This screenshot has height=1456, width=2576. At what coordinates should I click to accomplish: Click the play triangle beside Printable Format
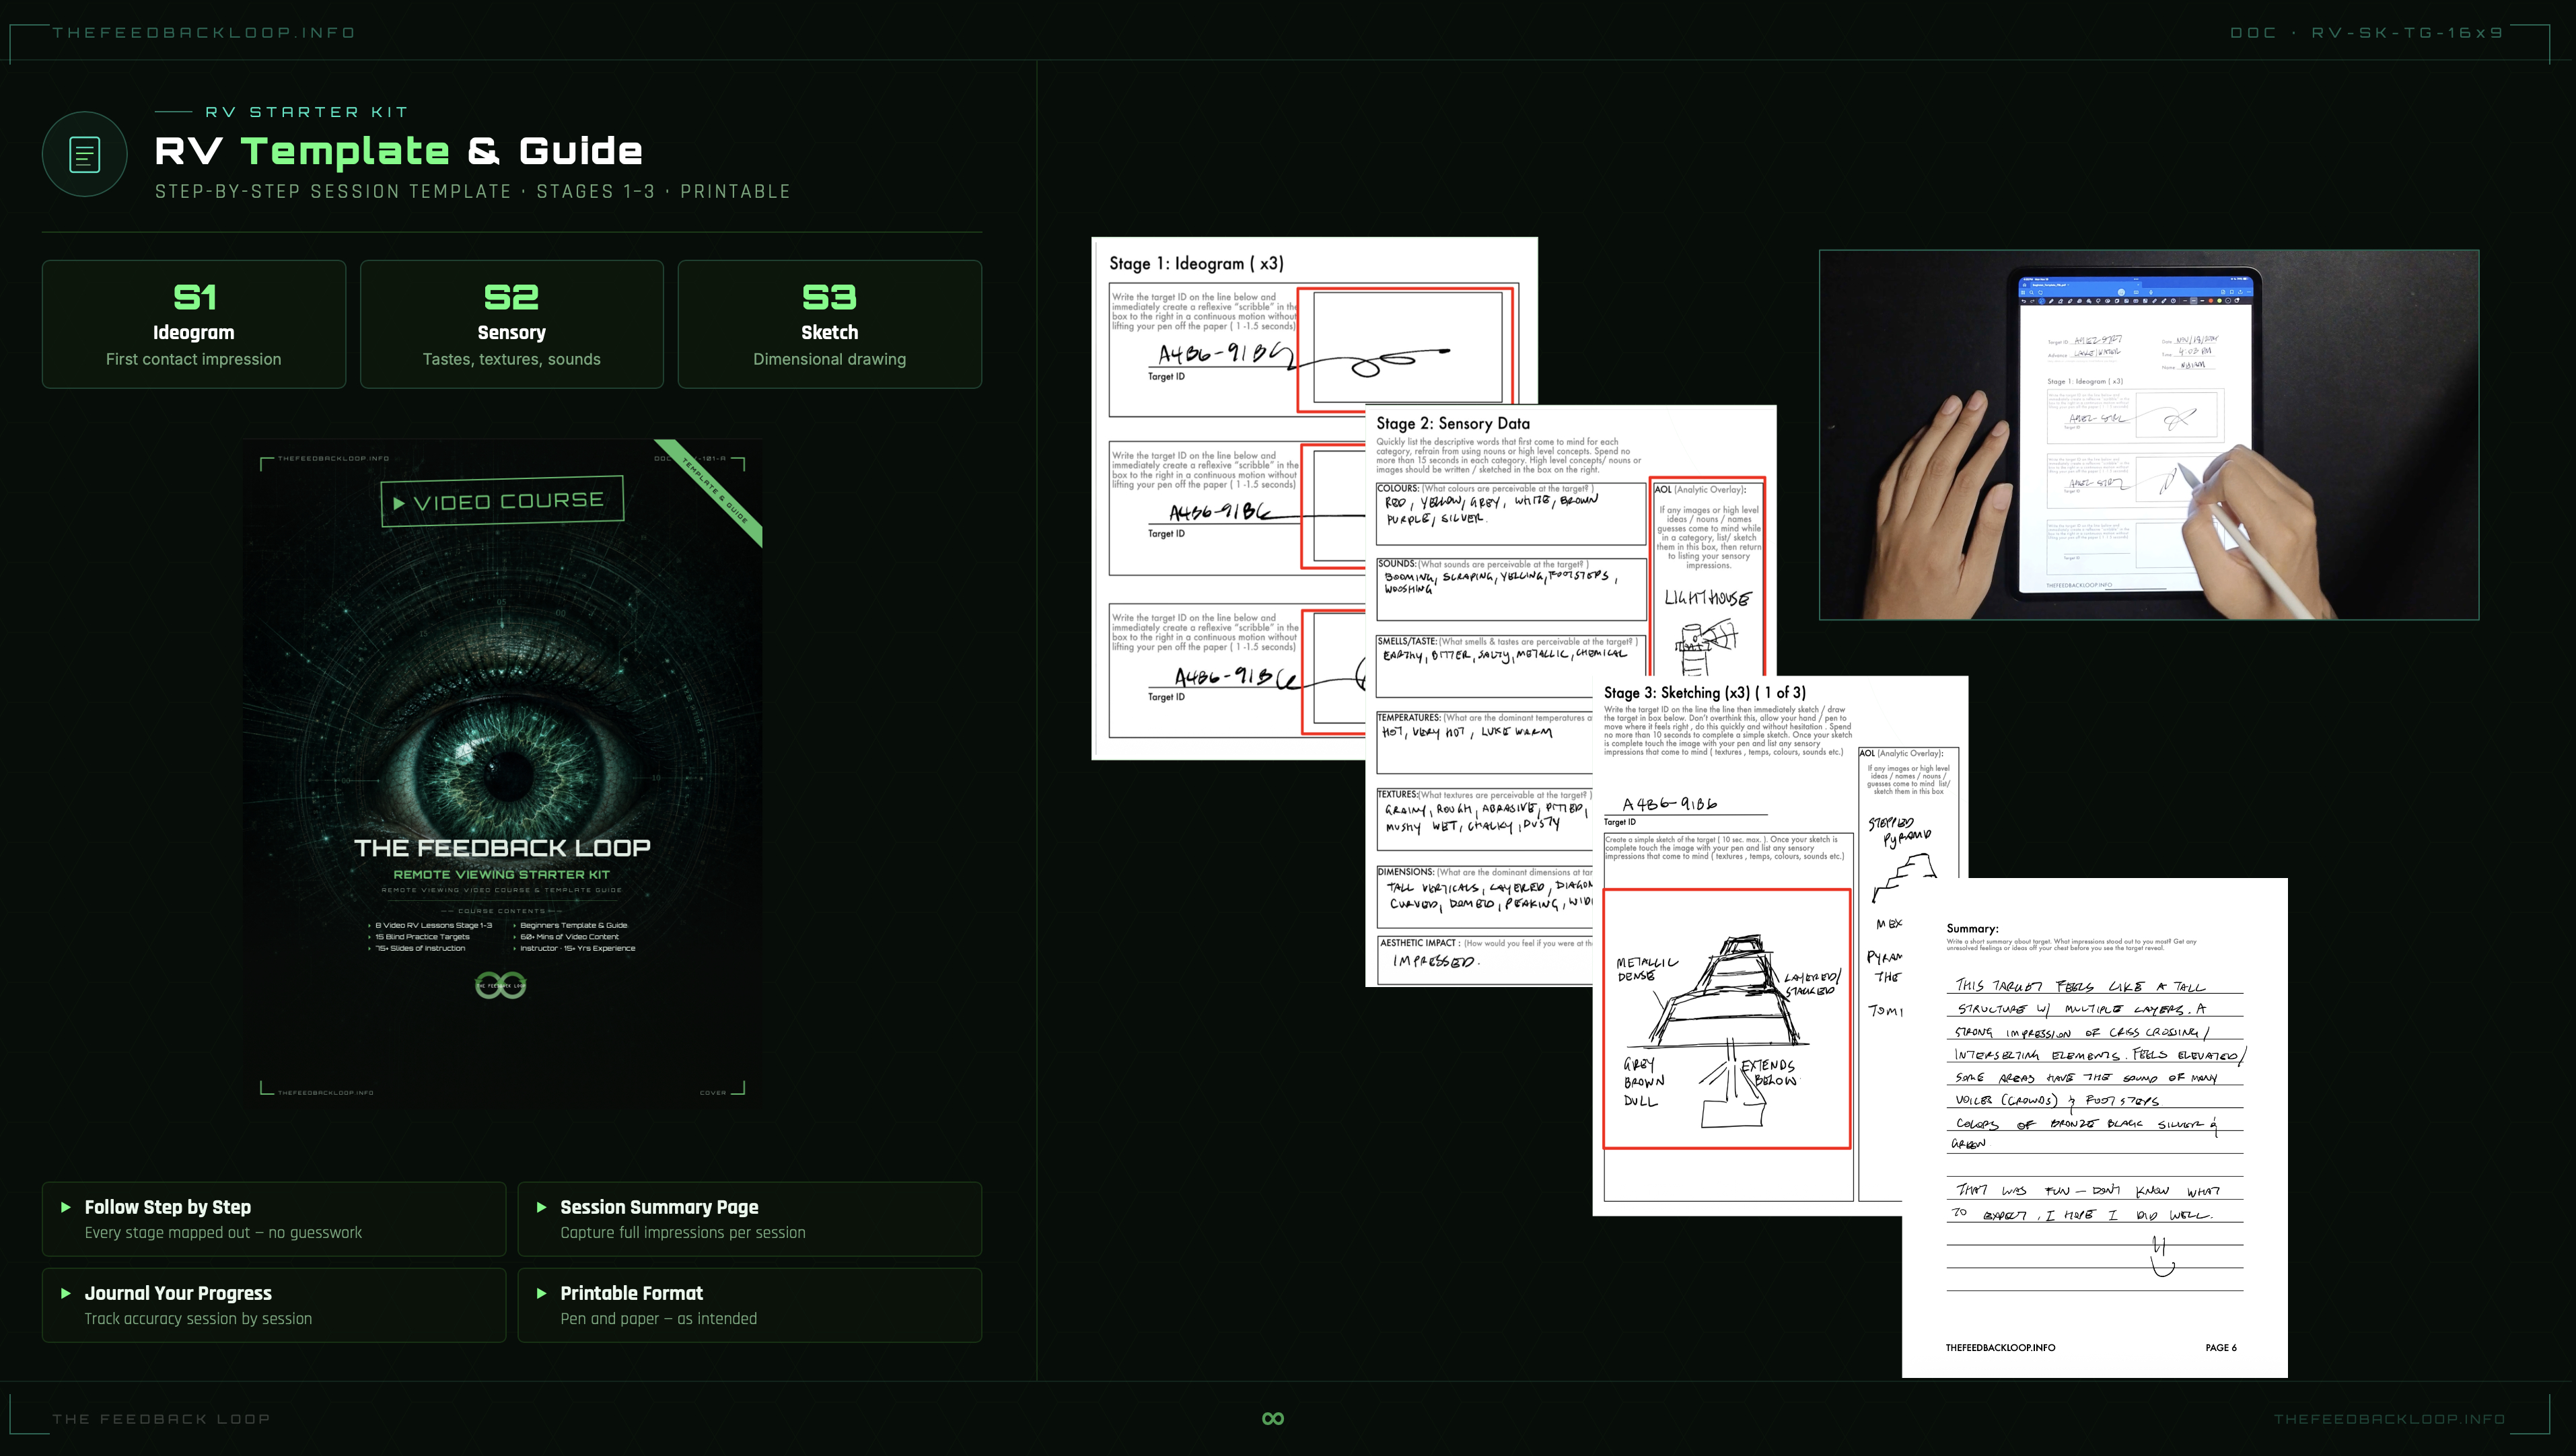(x=541, y=1293)
